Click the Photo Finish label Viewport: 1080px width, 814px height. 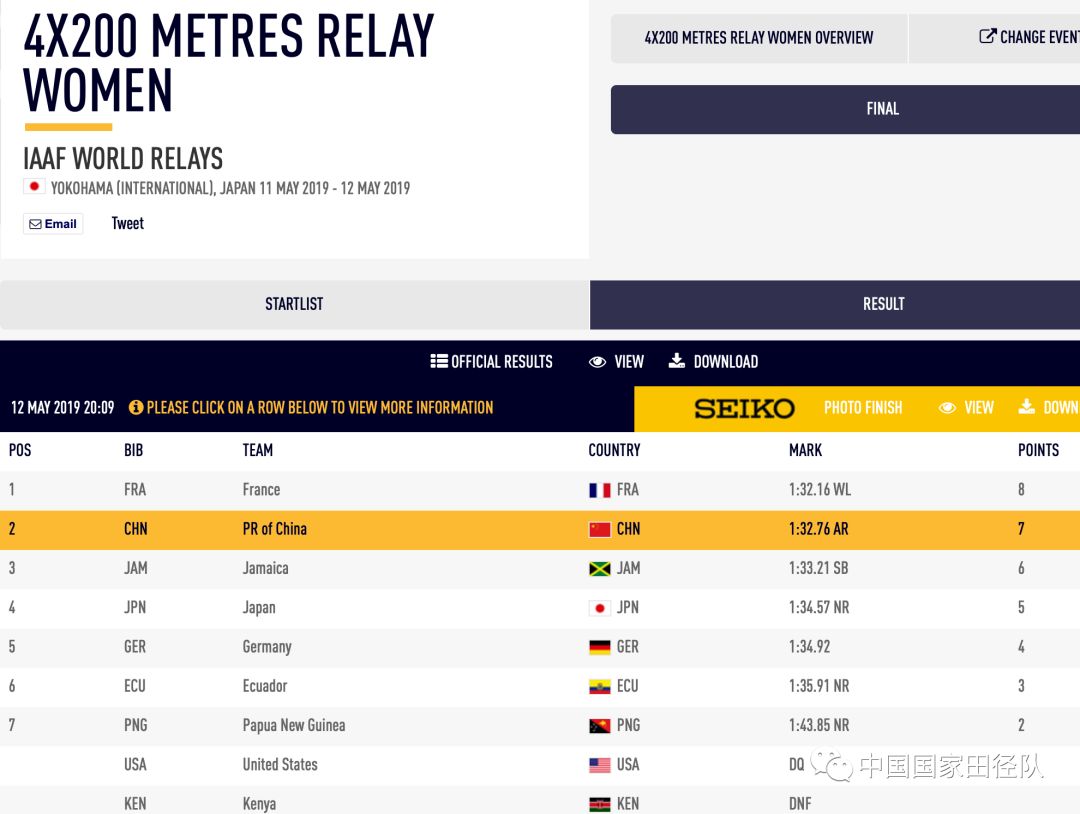point(863,408)
